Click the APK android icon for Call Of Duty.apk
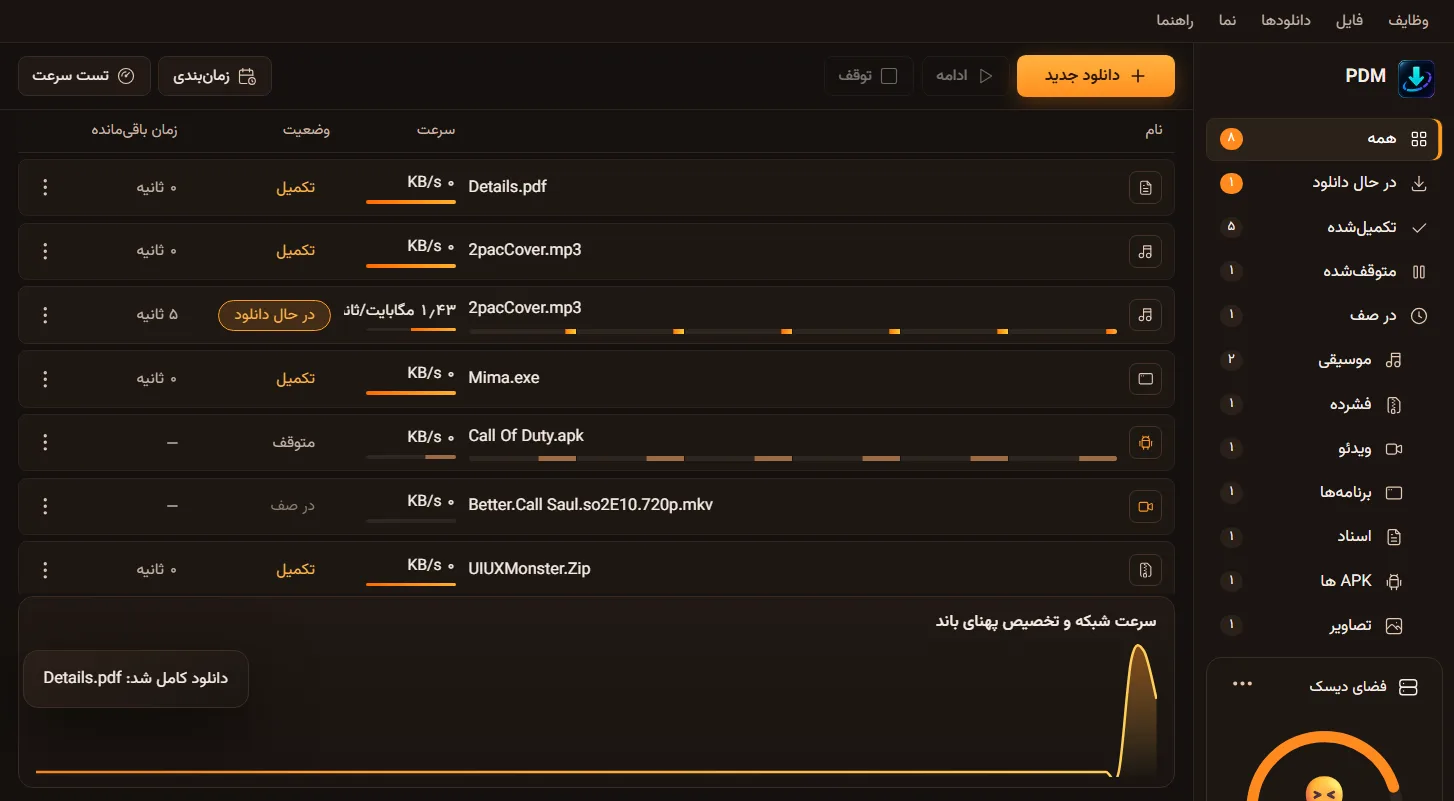Viewport: 1454px width, 801px height. [1146, 442]
